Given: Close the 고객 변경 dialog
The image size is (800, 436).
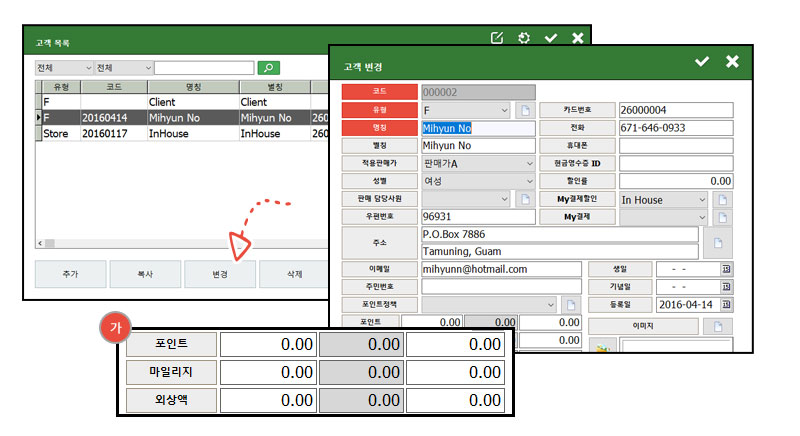Looking at the screenshot, I should tap(732, 61).
